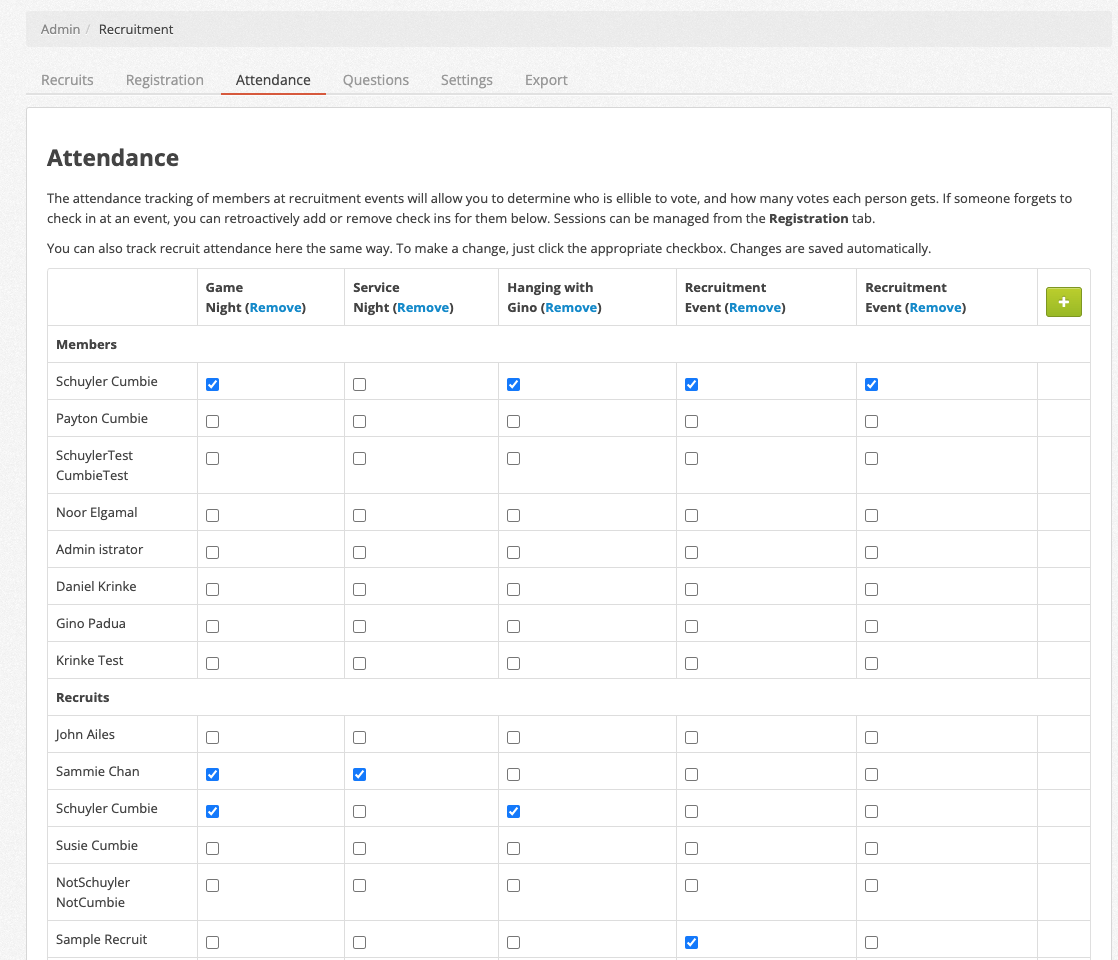Go to the Settings tab
Viewport: 1118px width, 960px height.
pyautogui.click(x=466, y=80)
